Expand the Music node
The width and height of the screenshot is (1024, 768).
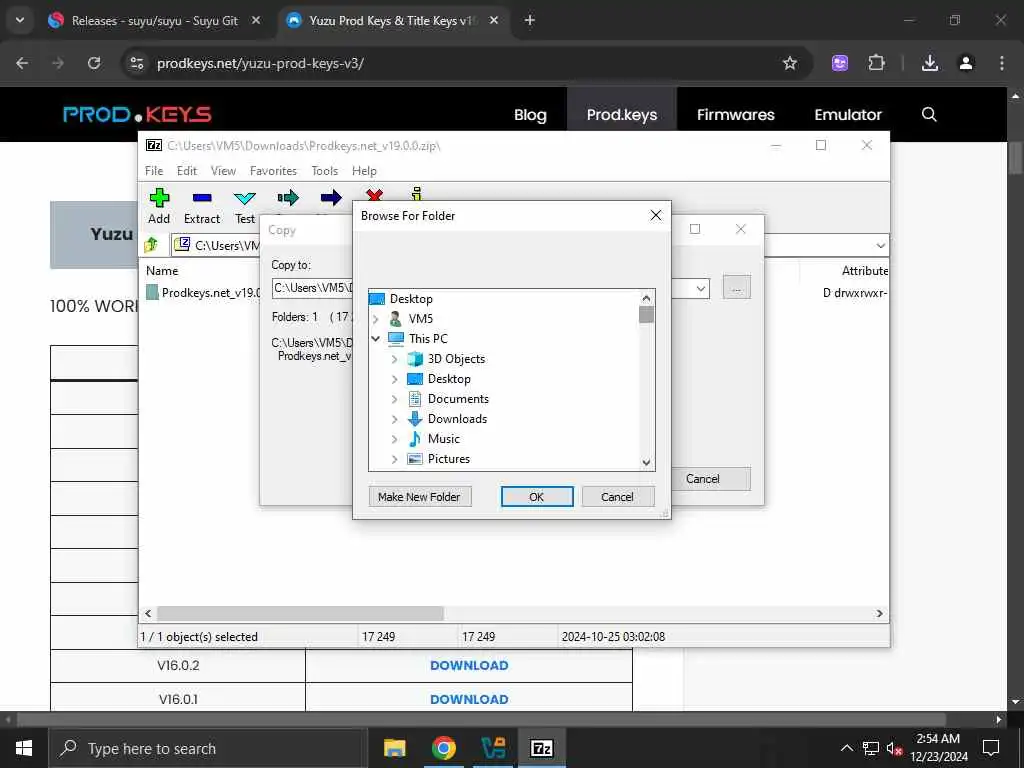click(394, 439)
